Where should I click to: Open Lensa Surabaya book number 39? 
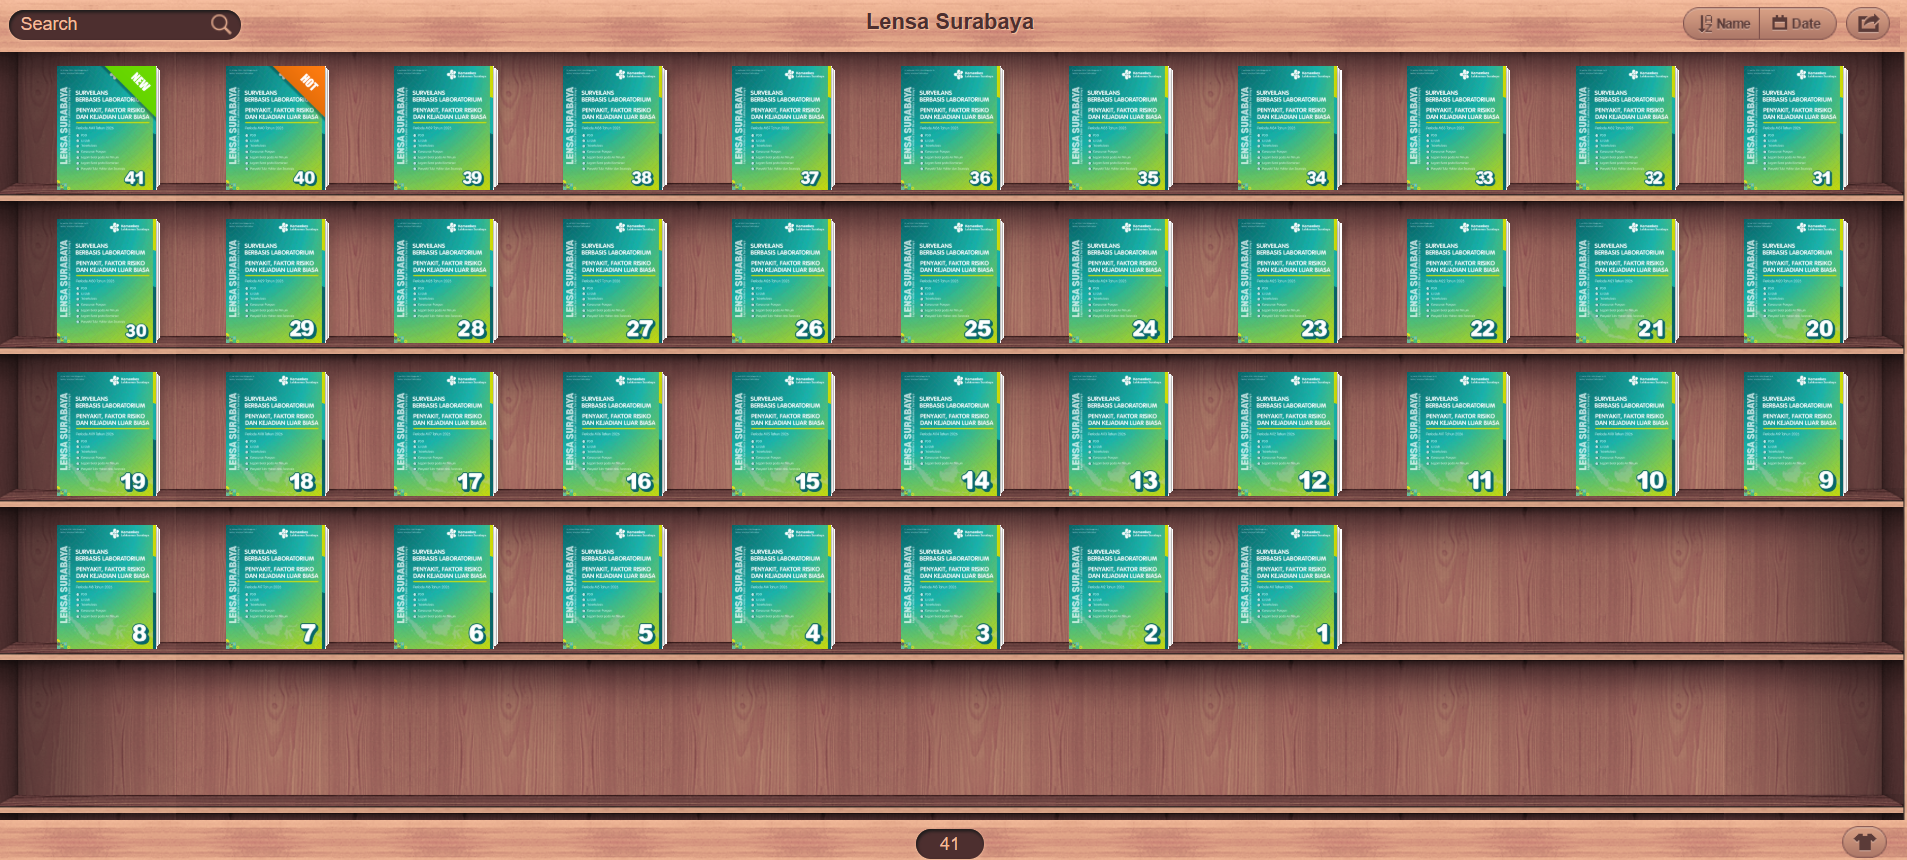click(x=445, y=128)
